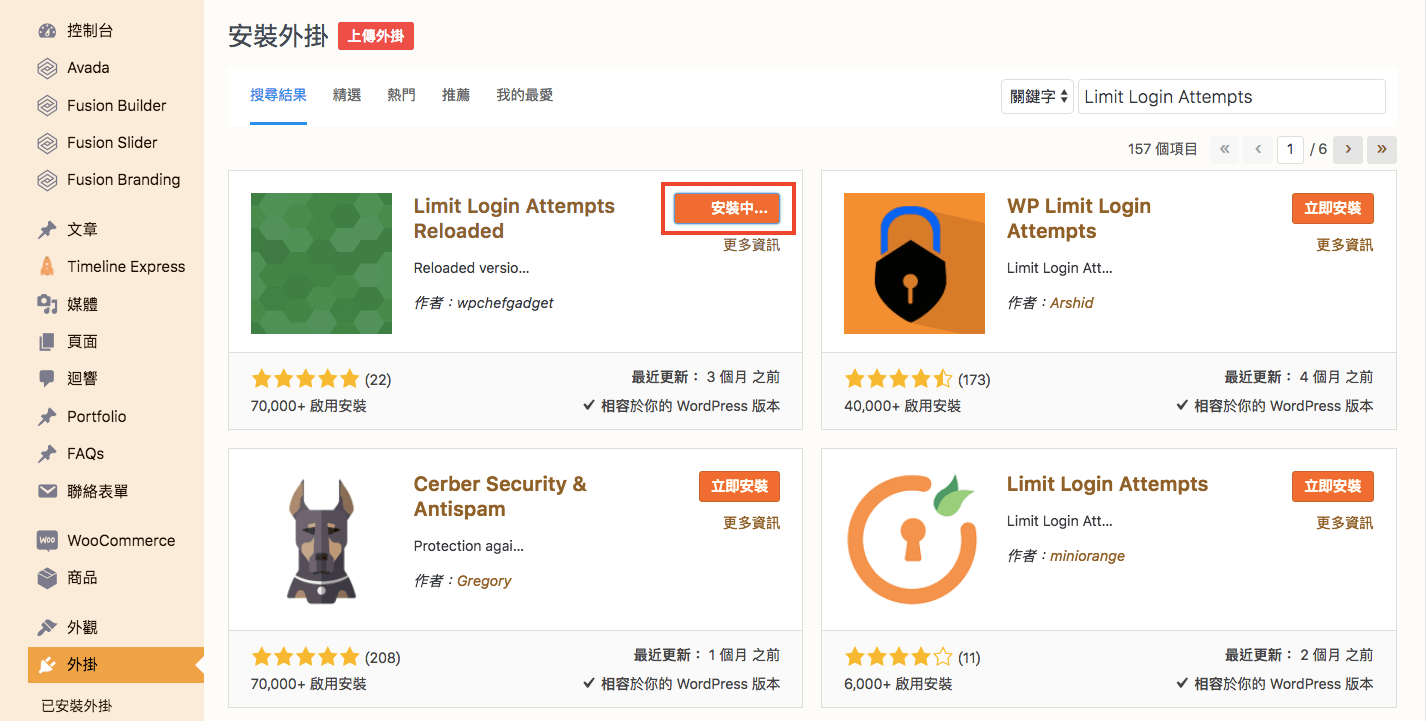Viewport: 1426px width, 721px height.
Task: Click the 安裝中... button
Action: pyautogui.click(x=728, y=208)
